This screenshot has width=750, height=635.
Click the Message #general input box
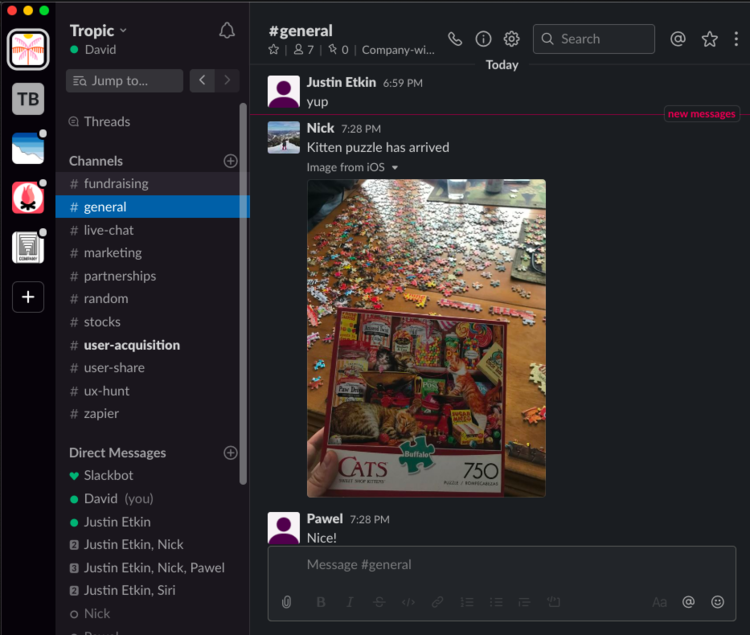point(501,565)
